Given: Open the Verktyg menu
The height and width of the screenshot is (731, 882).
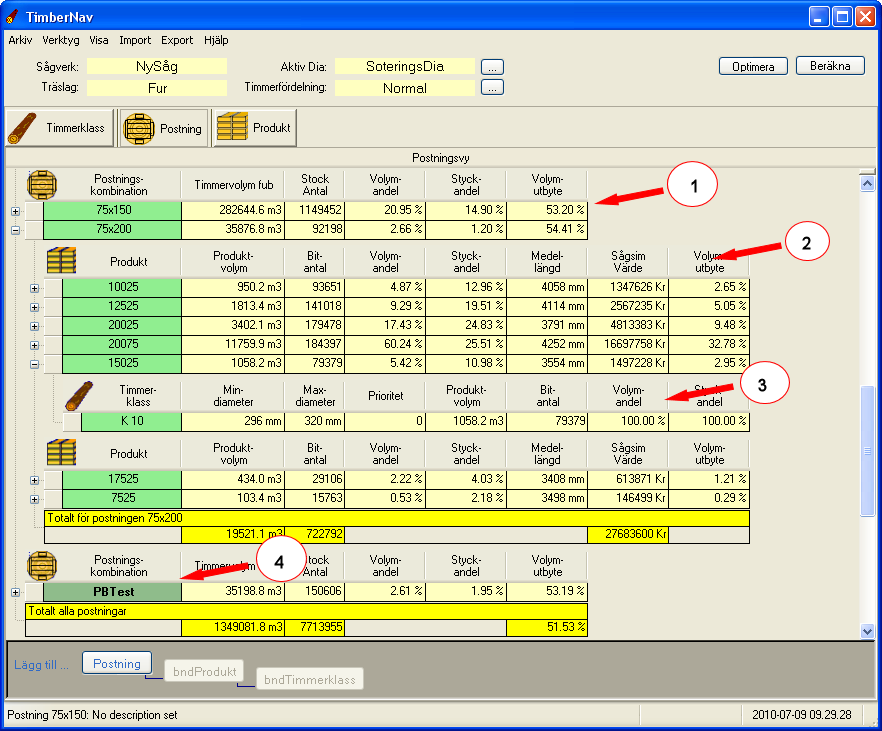Looking at the screenshot, I should (61, 40).
